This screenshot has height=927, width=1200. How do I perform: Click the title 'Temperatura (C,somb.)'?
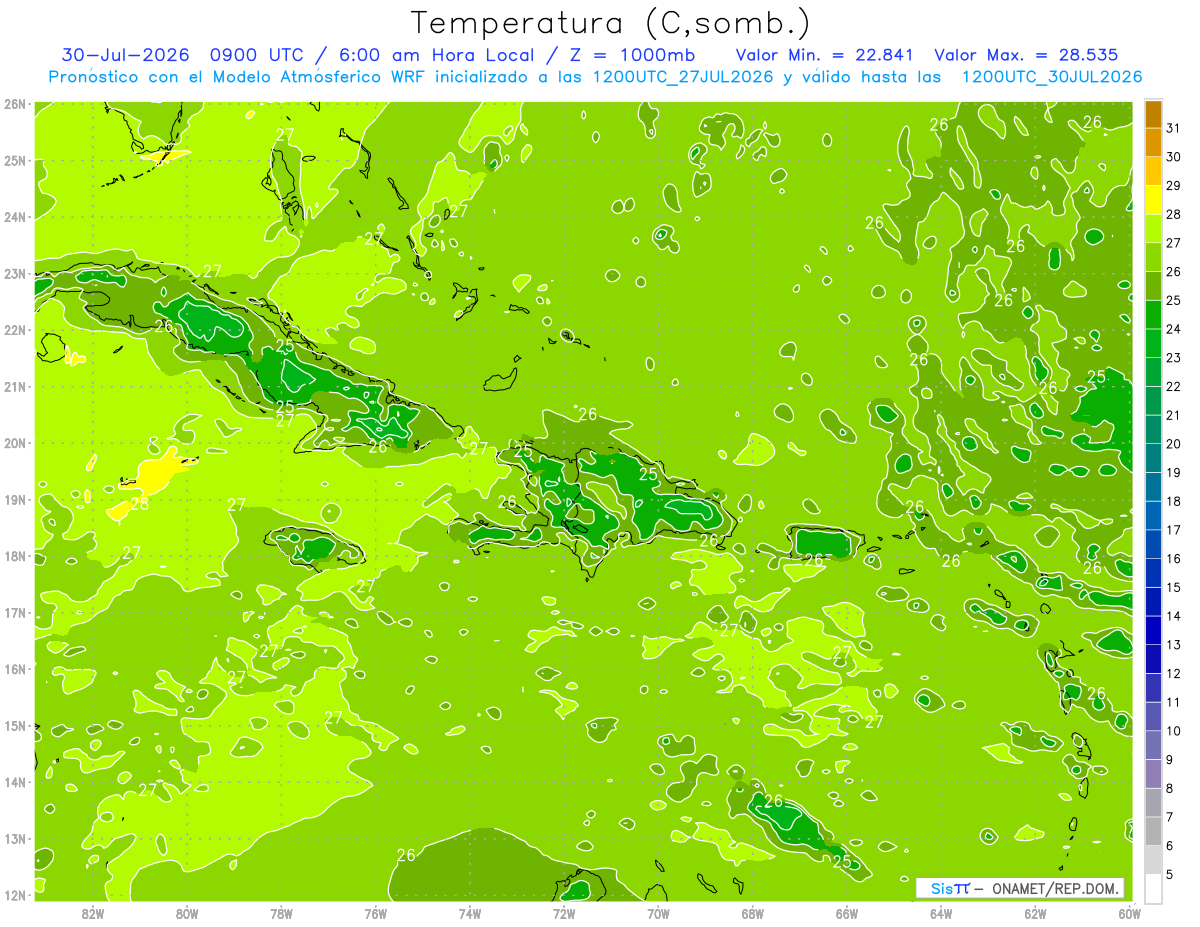click(611, 23)
